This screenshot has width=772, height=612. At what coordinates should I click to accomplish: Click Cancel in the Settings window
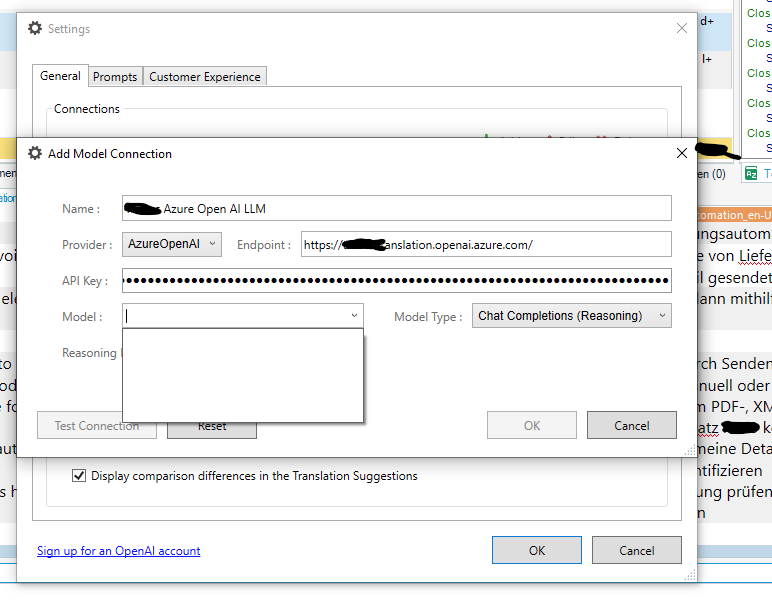(x=636, y=550)
